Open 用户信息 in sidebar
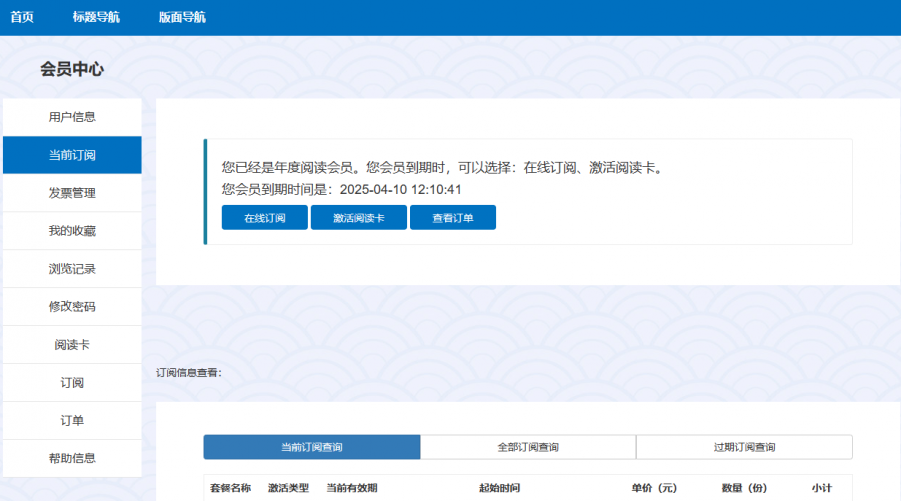The width and height of the screenshot is (901, 501). [72, 117]
